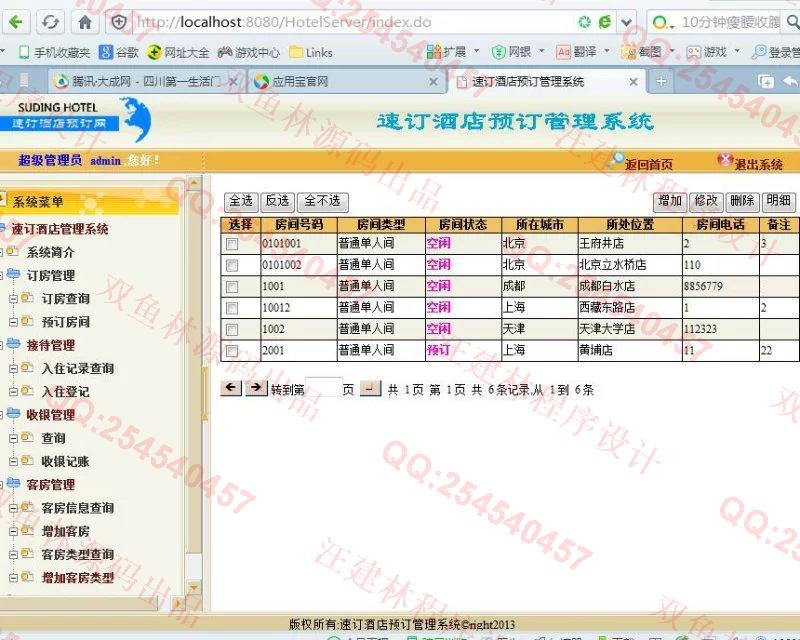Click the 截图 screenshot toolbar item
Image resolution: width=800 pixels, height=640 pixels.
tap(641, 52)
